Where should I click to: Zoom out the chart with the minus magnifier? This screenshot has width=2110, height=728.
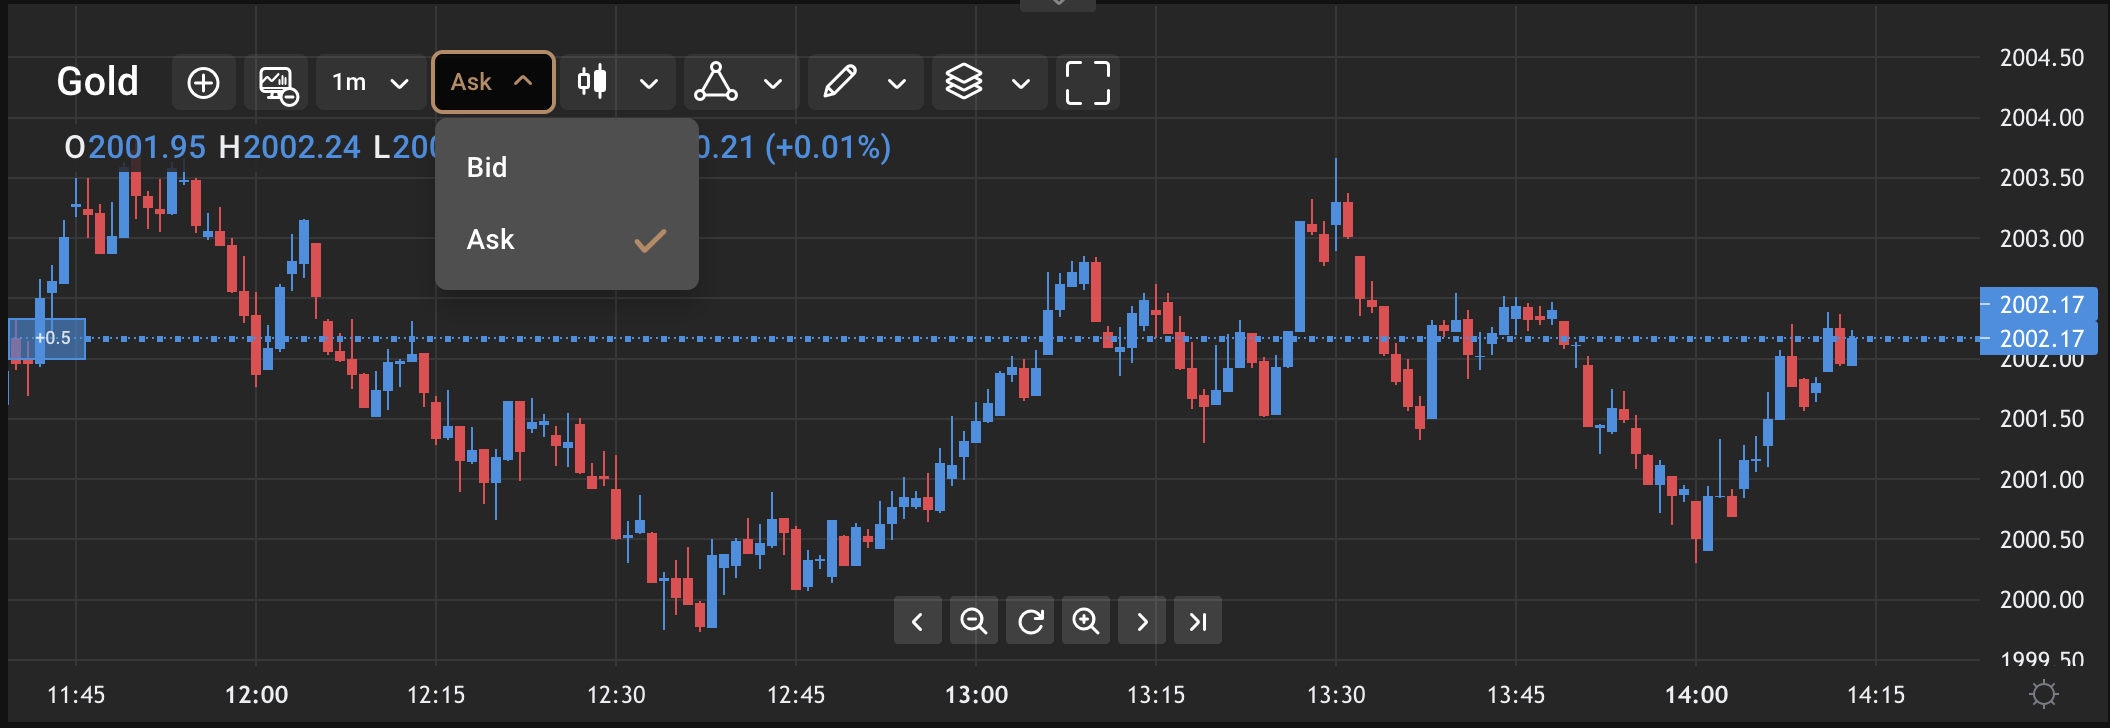[973, 622]
